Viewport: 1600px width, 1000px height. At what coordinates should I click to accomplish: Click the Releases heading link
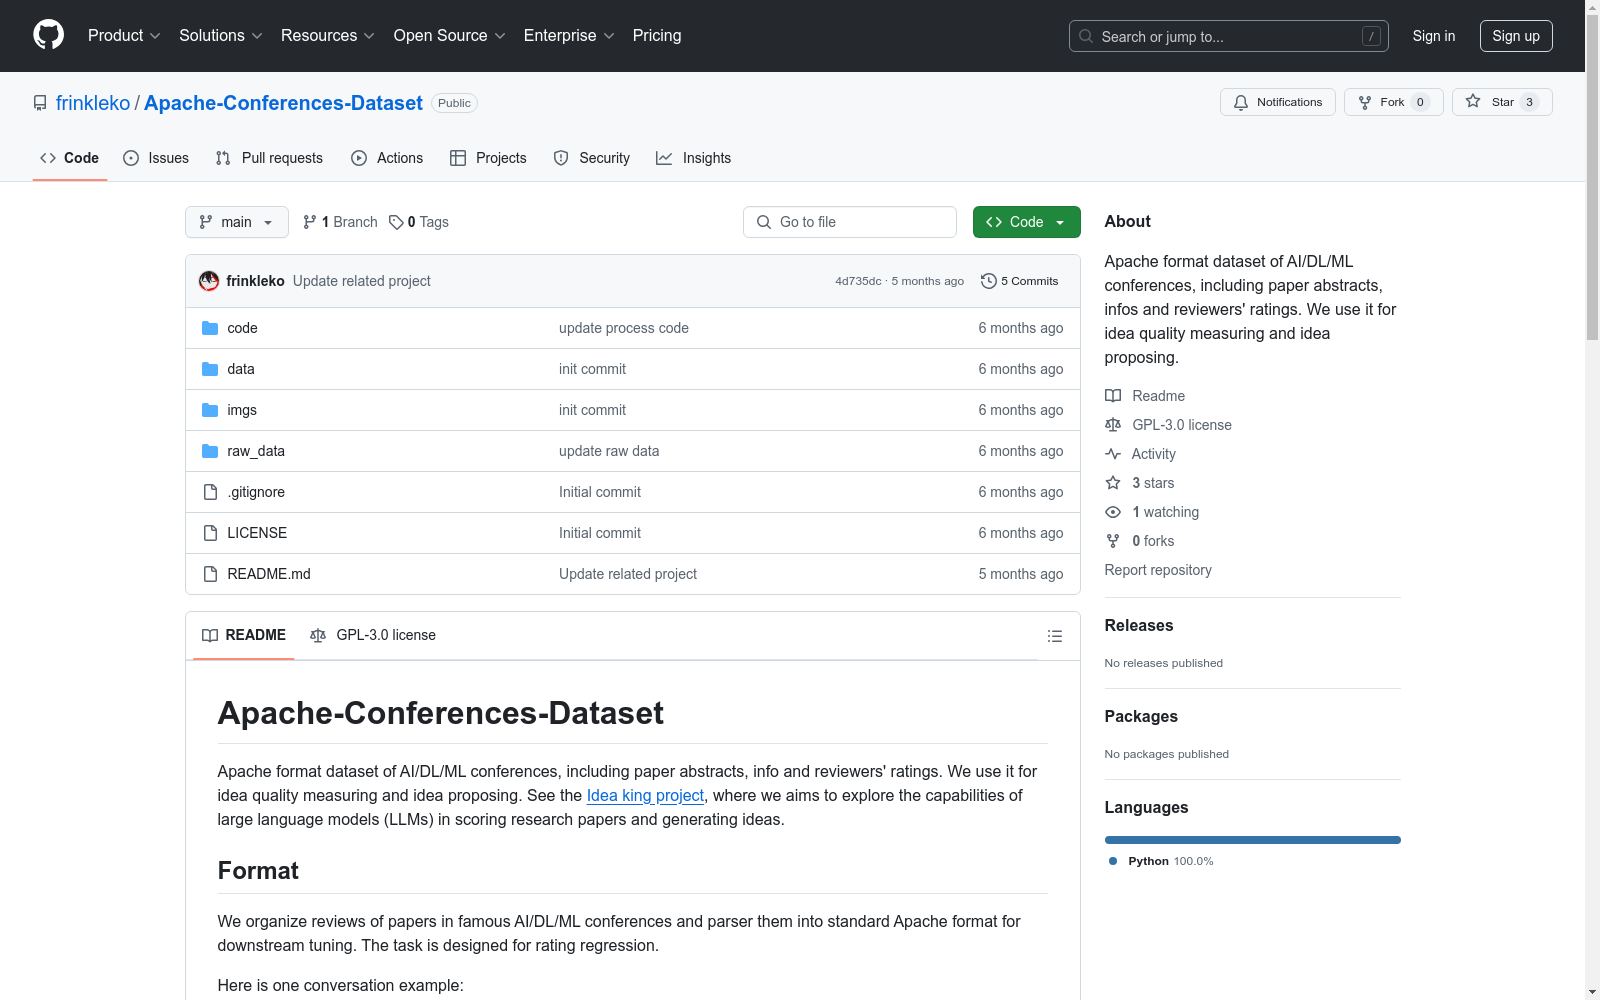[x=1139, y=625]
